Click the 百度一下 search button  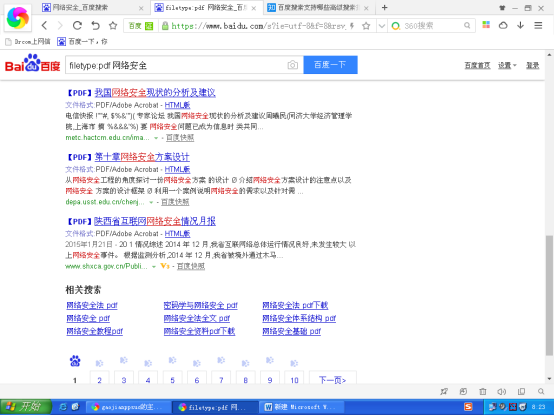[330, 65]
